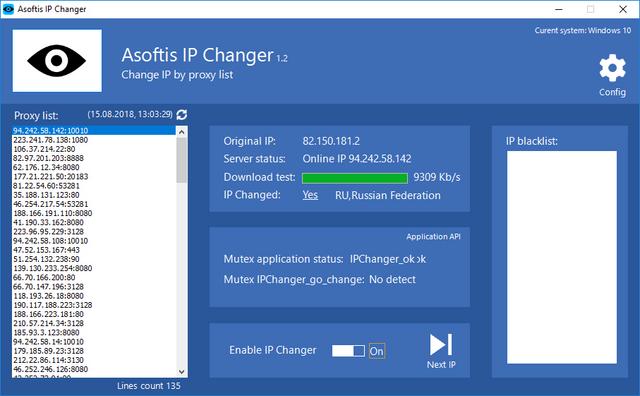Click the Lines count 135 text
The height and width of the screenshot is (396, 640).
coord(149,386)
